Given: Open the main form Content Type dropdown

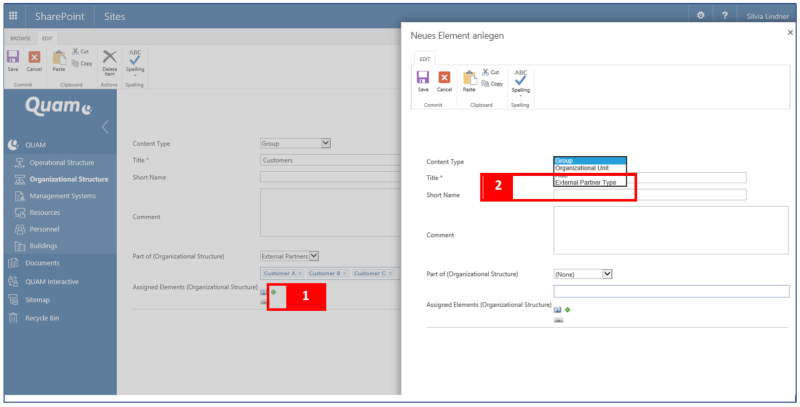Looking at the screenshot, I should point(325,143).
